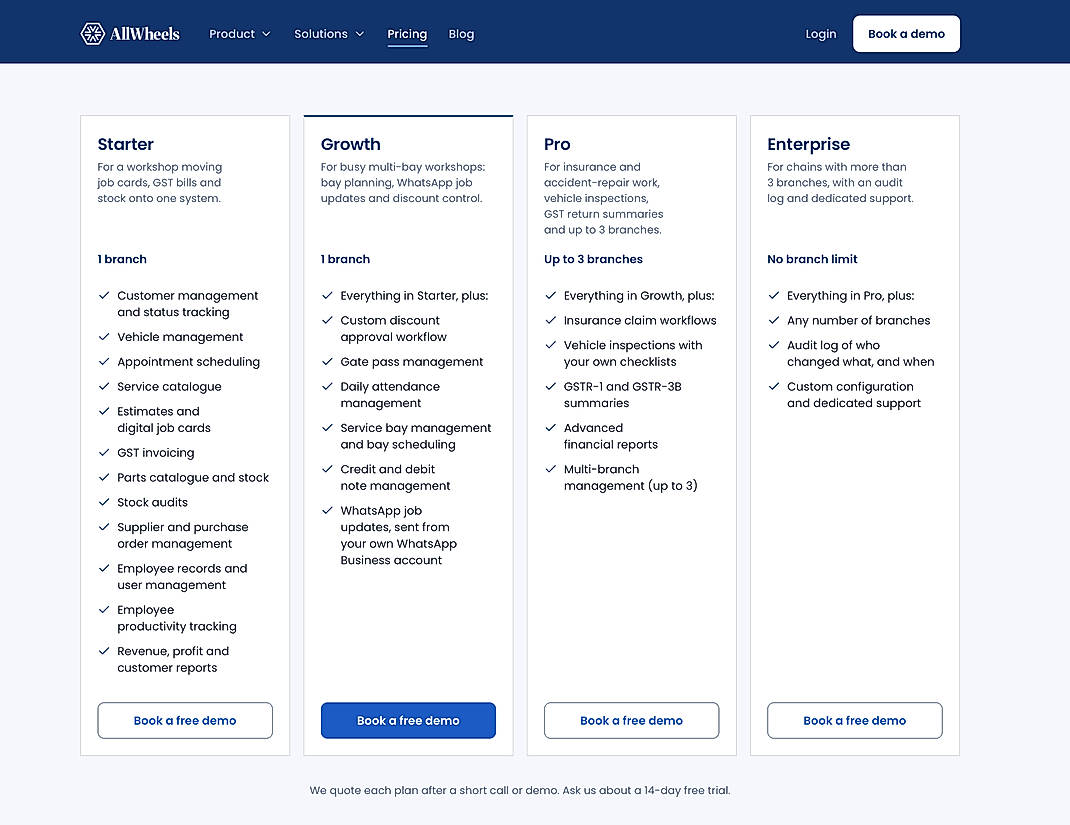Click checkmark beside Customer management and status tracking
Image resolution: width=1070 pixels, height=825 pixels.
point(104,295)
